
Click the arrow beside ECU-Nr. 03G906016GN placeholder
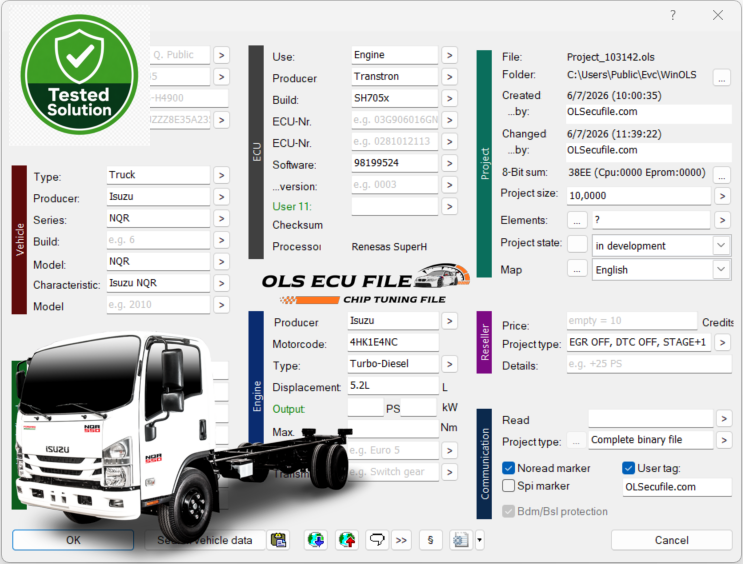[450, 120]
